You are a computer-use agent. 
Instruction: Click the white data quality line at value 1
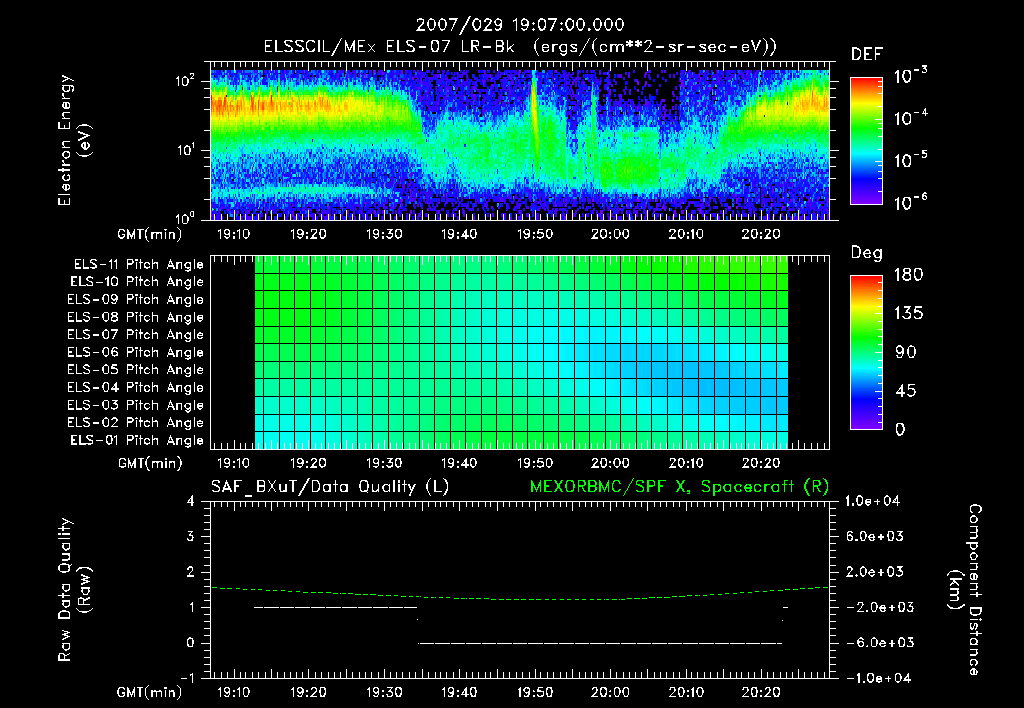tap(335, 607)
